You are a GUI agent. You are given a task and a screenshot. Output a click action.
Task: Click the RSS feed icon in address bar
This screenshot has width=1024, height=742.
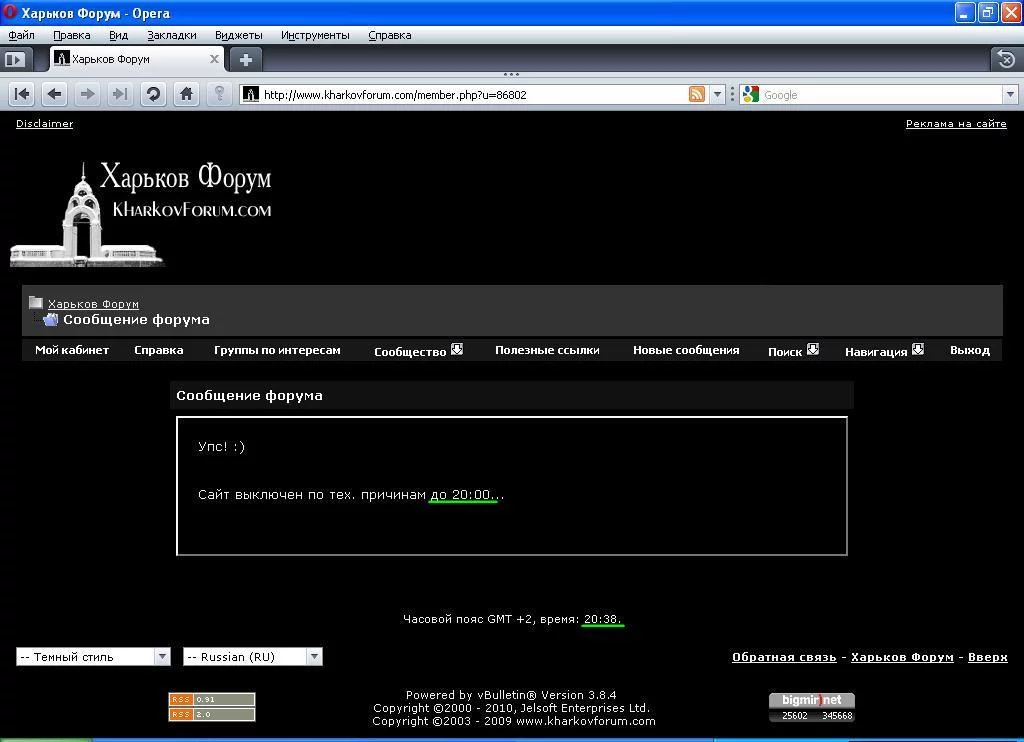[697, 94]
